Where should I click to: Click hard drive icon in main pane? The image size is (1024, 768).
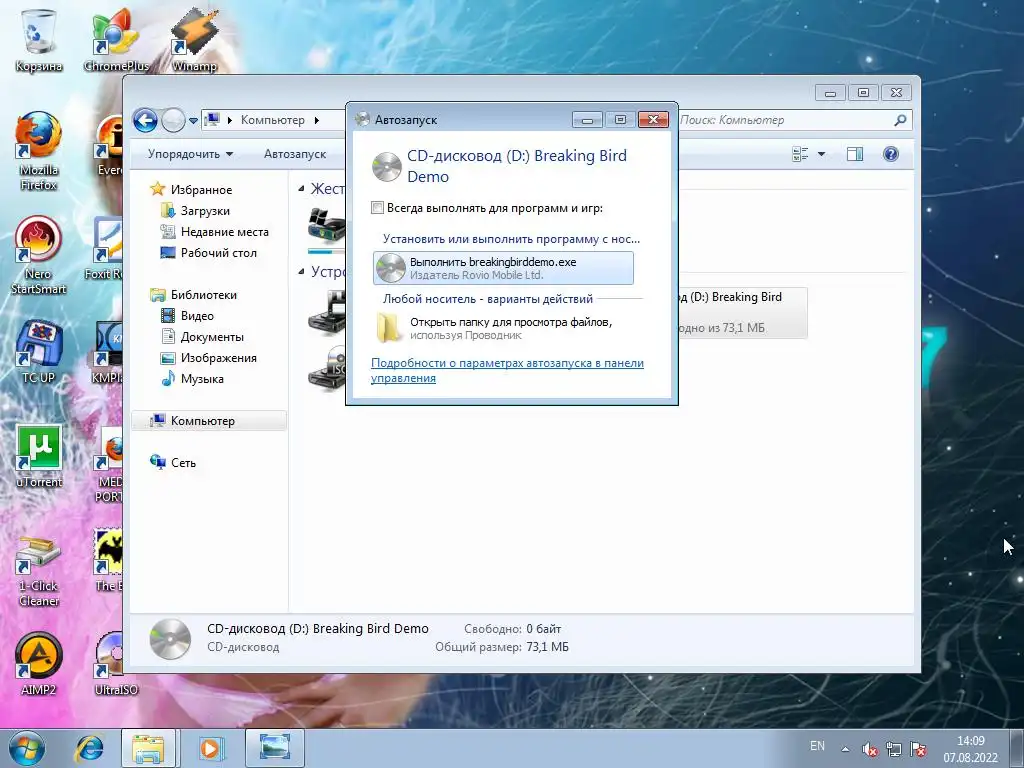click(327, 226)
